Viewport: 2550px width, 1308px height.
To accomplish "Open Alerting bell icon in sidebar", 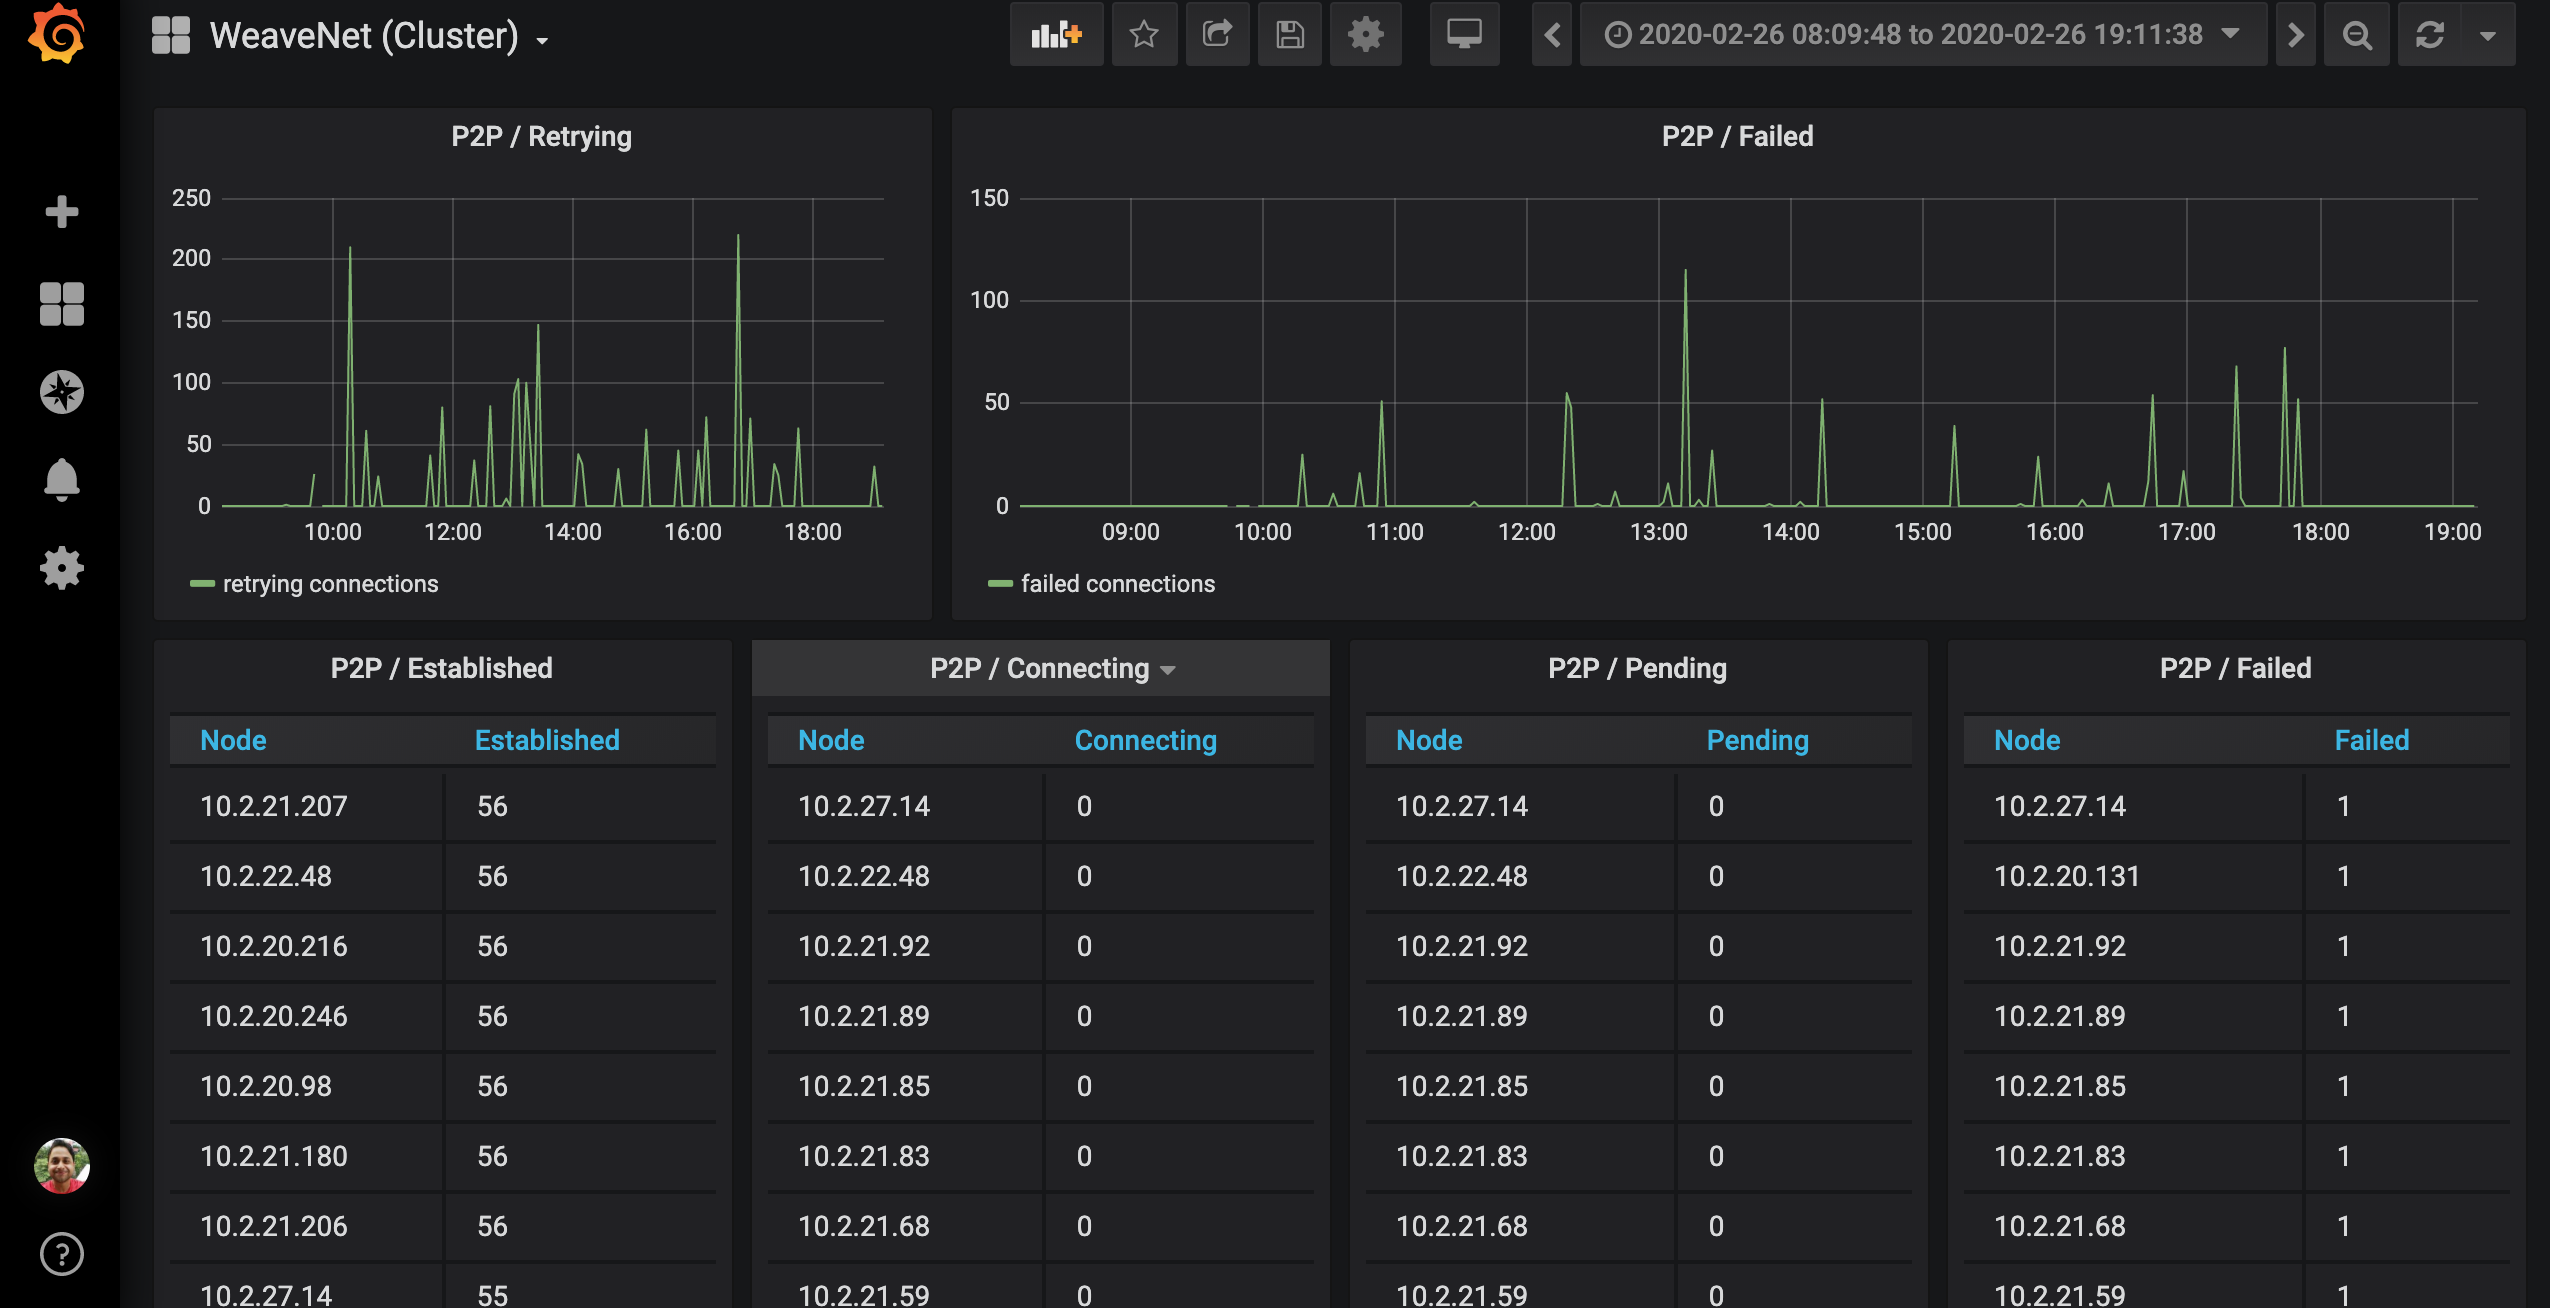I will tap(61, 480).
